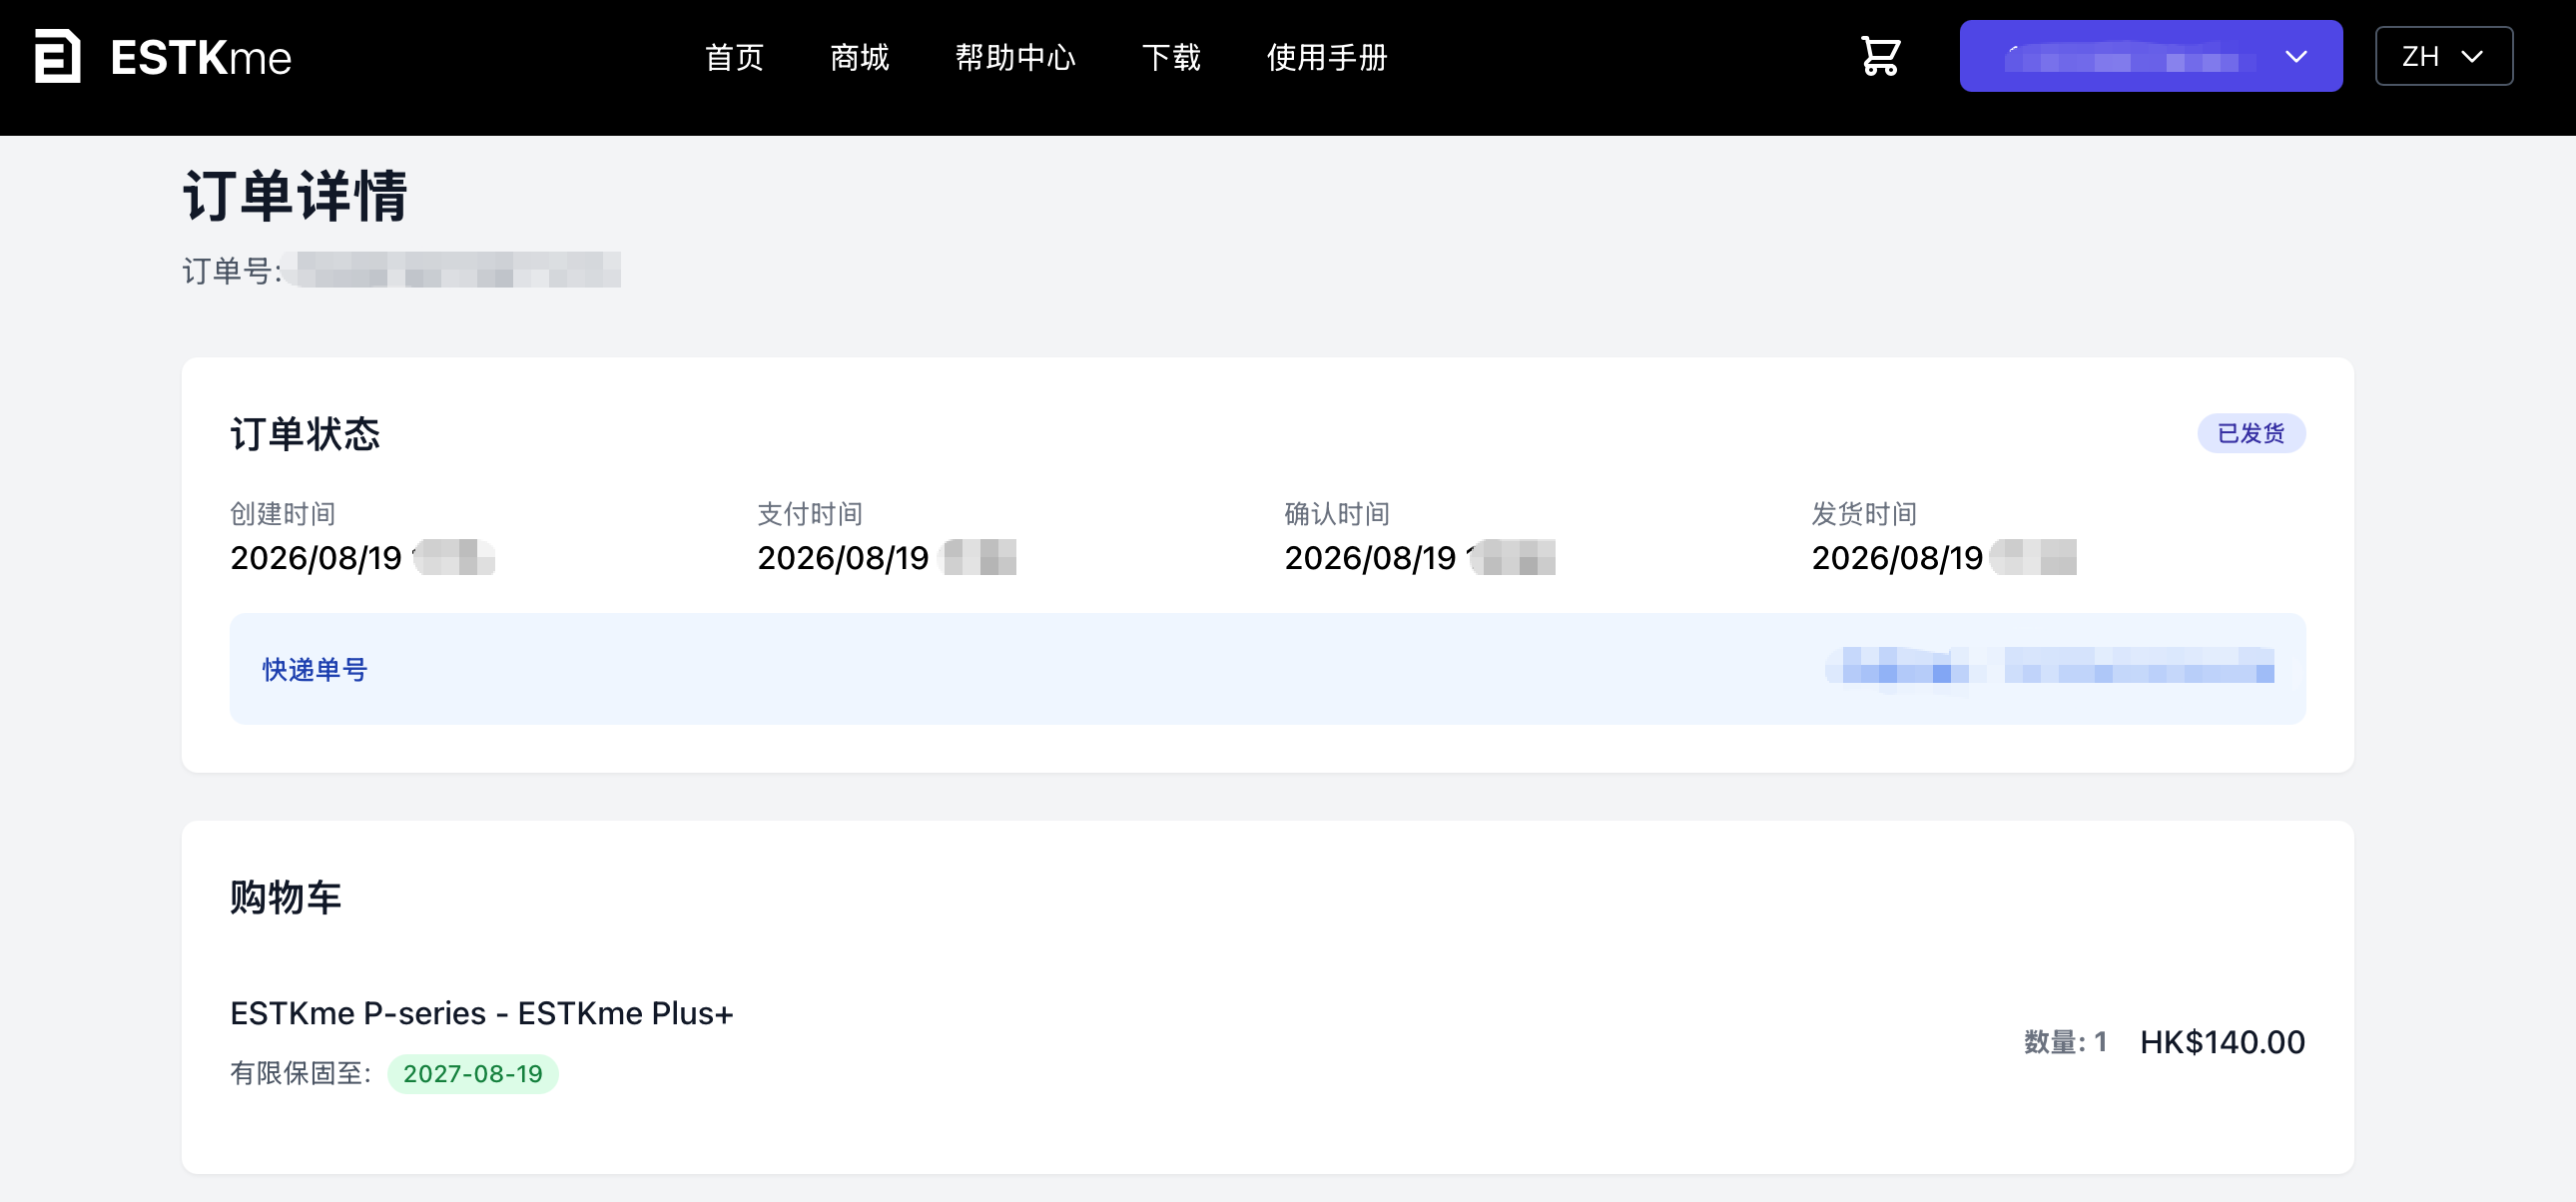Select the ESTKme P-series Plus+ product name
Image resolution: width=2576 pixels, height=1202 pixels.
[482, 1013]
